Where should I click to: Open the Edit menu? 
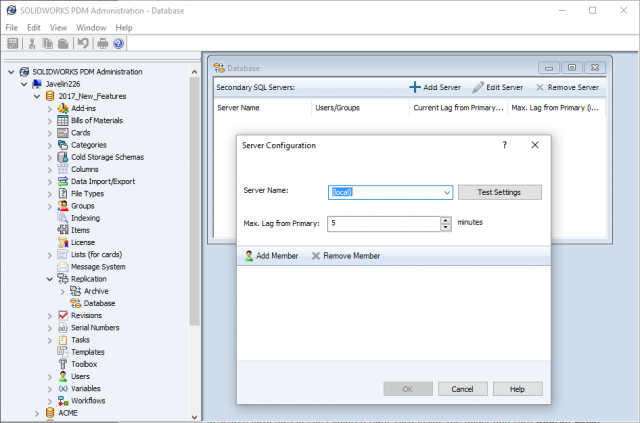pos(33,28)
